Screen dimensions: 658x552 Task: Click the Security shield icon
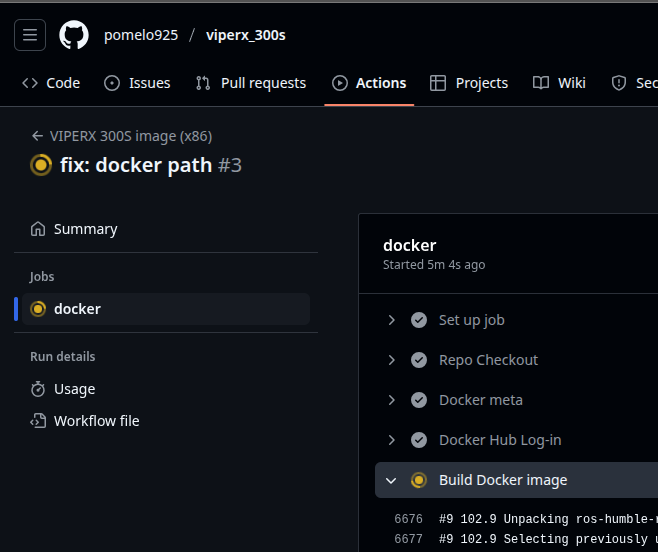619,83
